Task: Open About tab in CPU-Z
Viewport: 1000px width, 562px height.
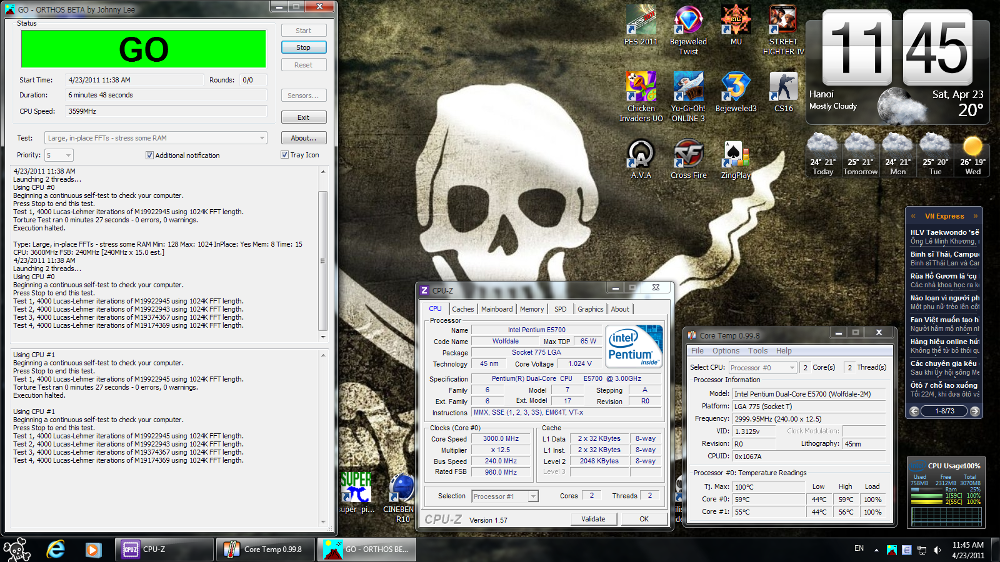Action: click(x=620, y=309)
